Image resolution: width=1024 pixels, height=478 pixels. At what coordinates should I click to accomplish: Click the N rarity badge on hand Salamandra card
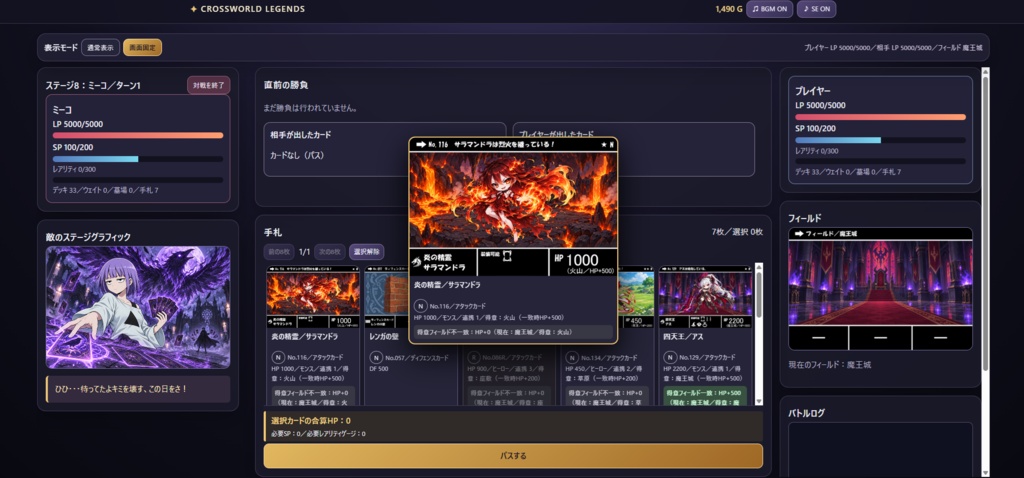tap(278, 358)
